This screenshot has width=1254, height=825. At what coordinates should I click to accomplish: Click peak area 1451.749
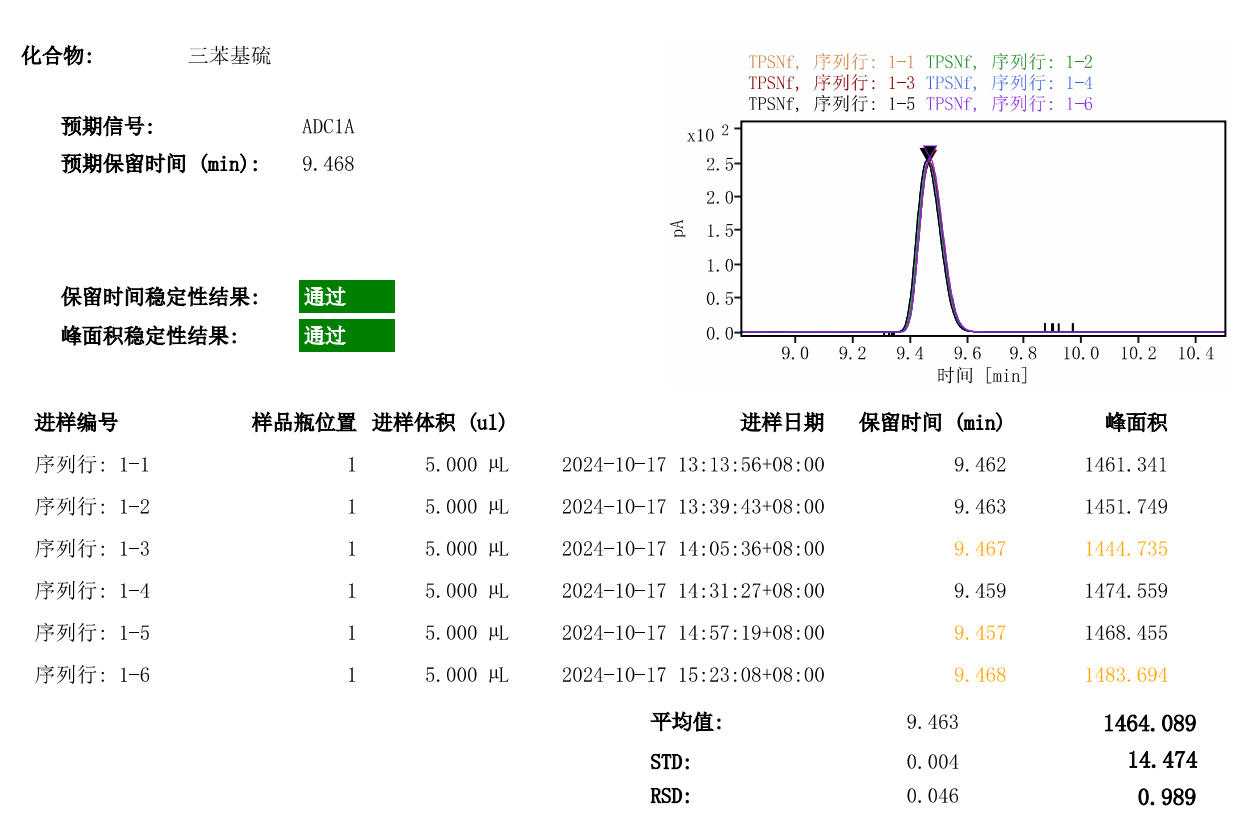tap(1126, 507)
